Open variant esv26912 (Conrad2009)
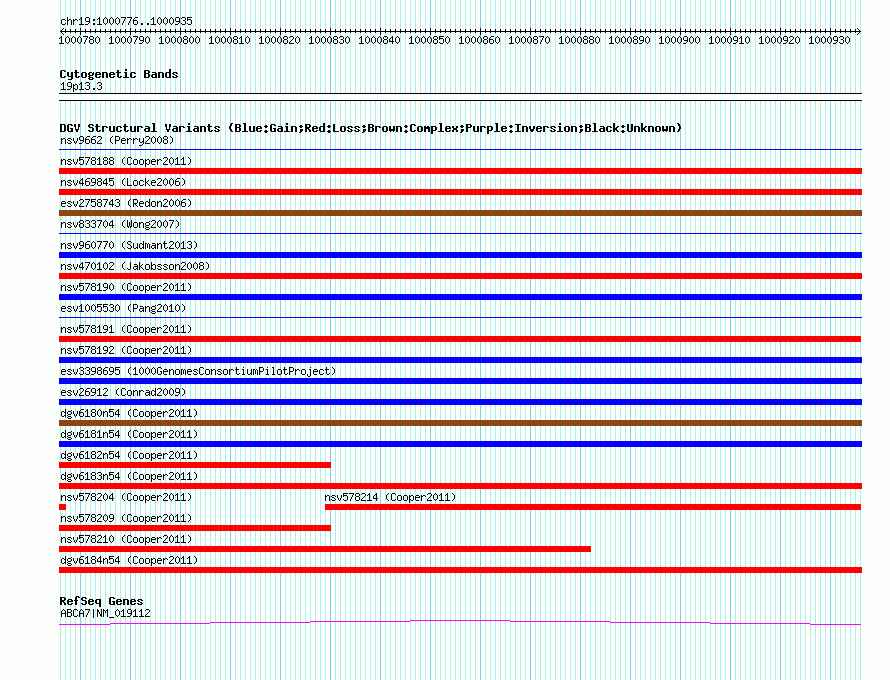Image resolution: width=890 pixels, height=680 pixels. click(x=123, y=392)
